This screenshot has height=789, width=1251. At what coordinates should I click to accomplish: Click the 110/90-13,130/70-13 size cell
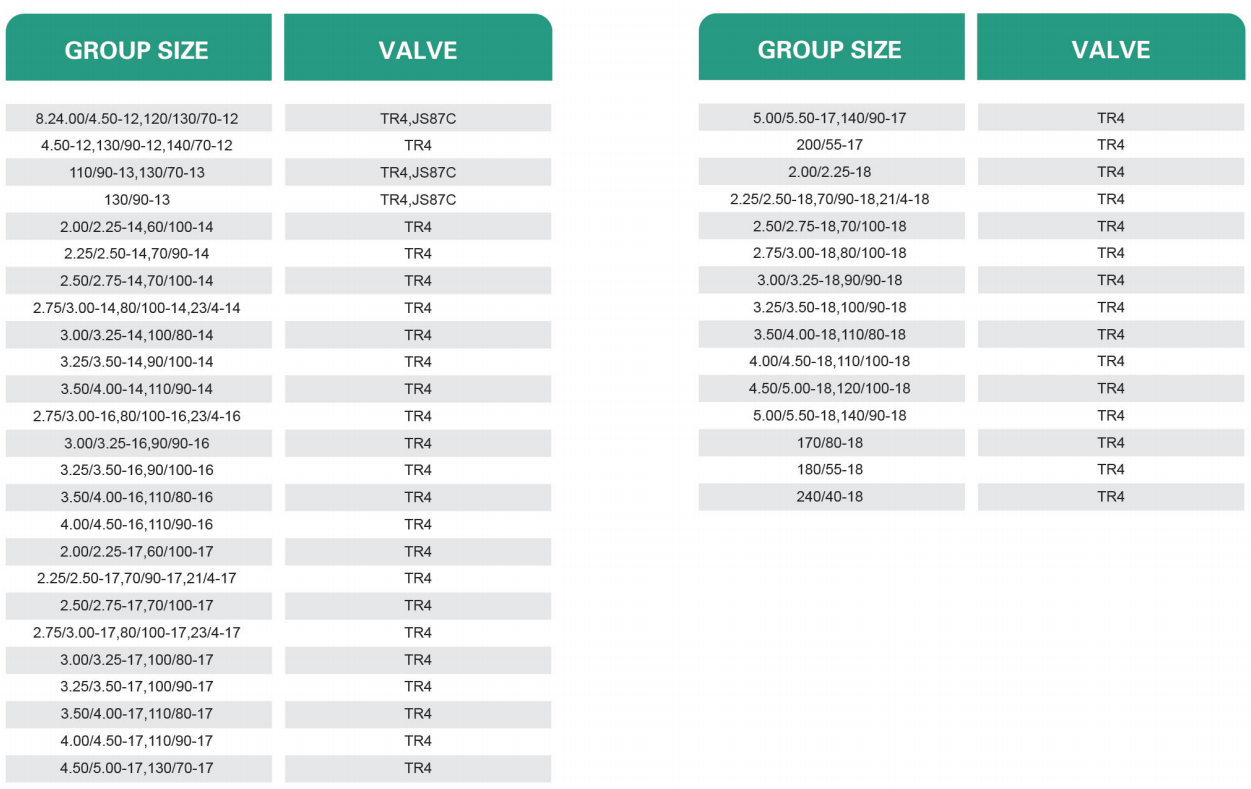coord(137,173)
